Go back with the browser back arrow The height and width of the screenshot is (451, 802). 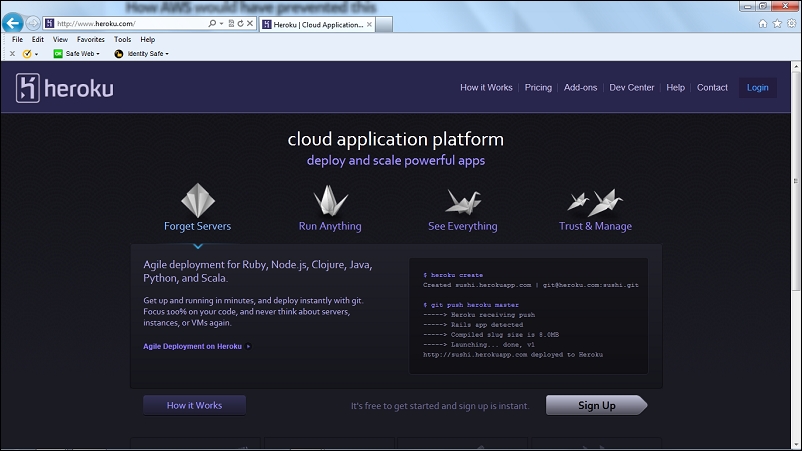13,23
